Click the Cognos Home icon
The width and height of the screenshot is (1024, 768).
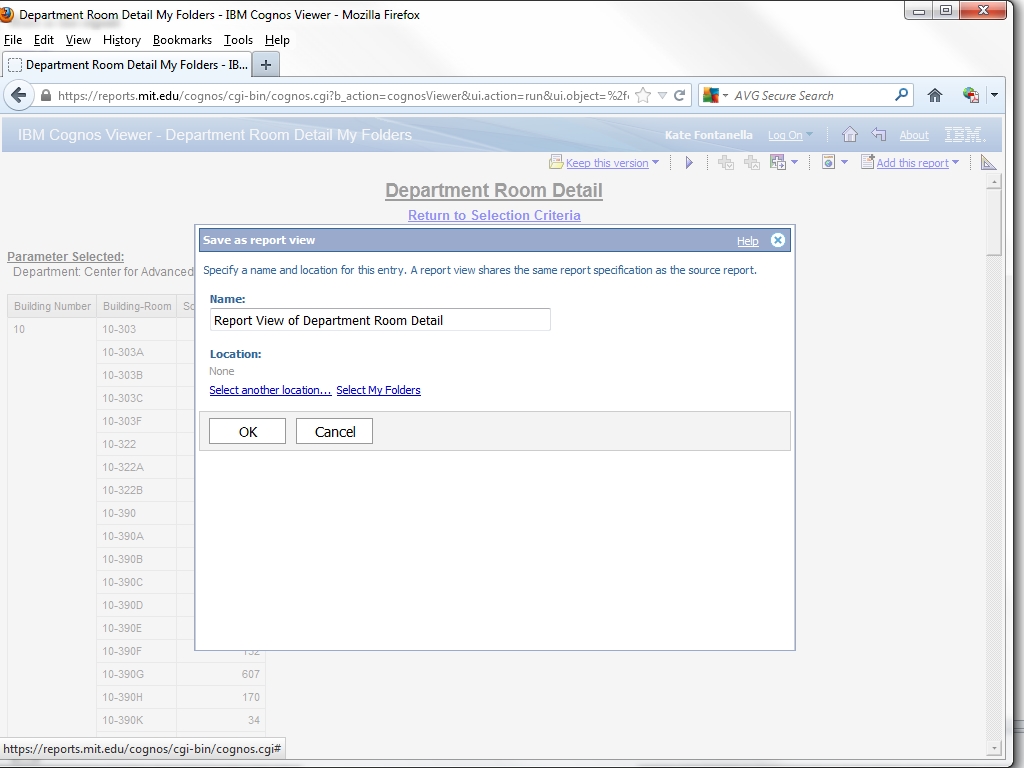[x=849, y=135]
